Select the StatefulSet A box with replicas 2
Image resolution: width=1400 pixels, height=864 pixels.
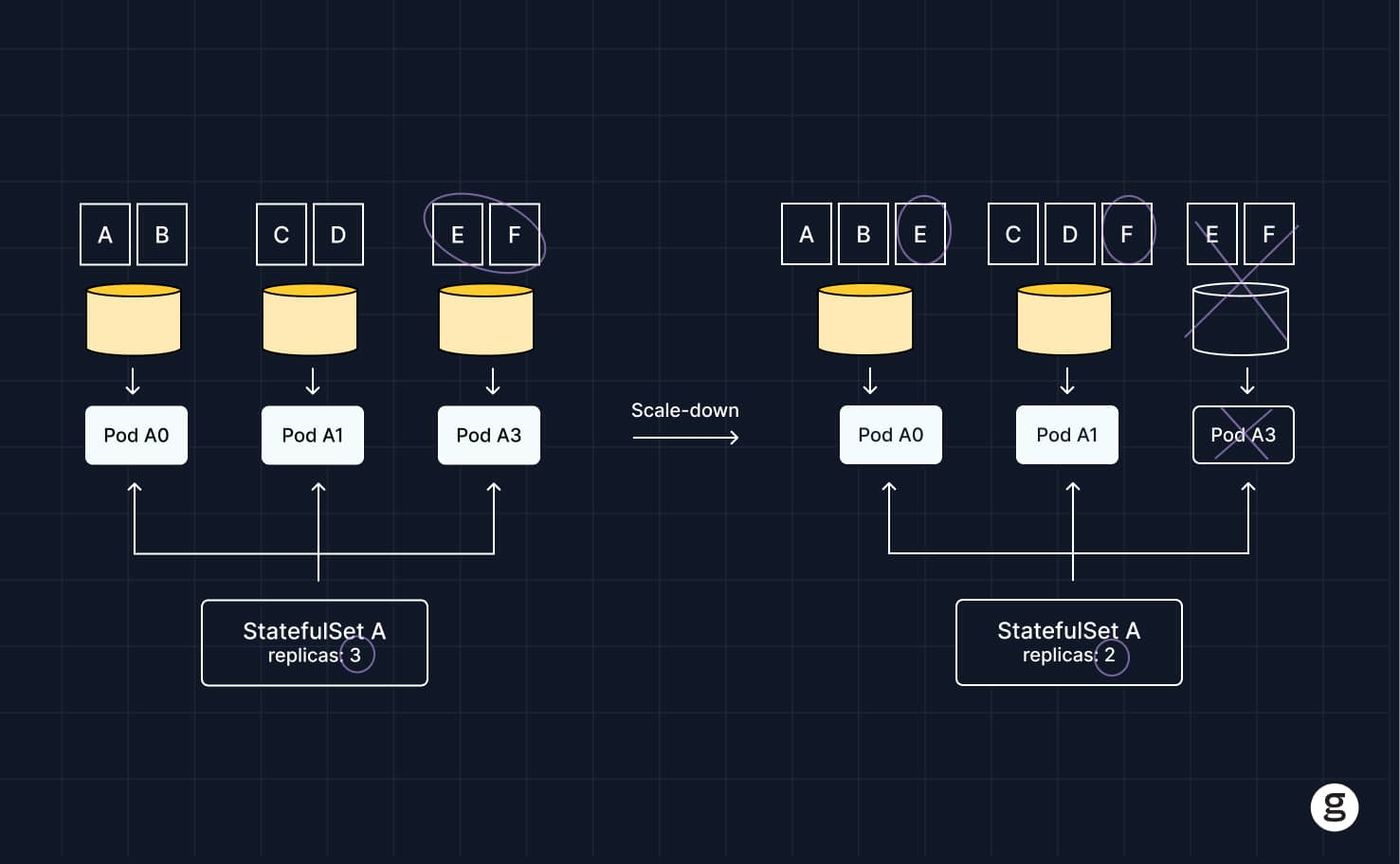1069,643
